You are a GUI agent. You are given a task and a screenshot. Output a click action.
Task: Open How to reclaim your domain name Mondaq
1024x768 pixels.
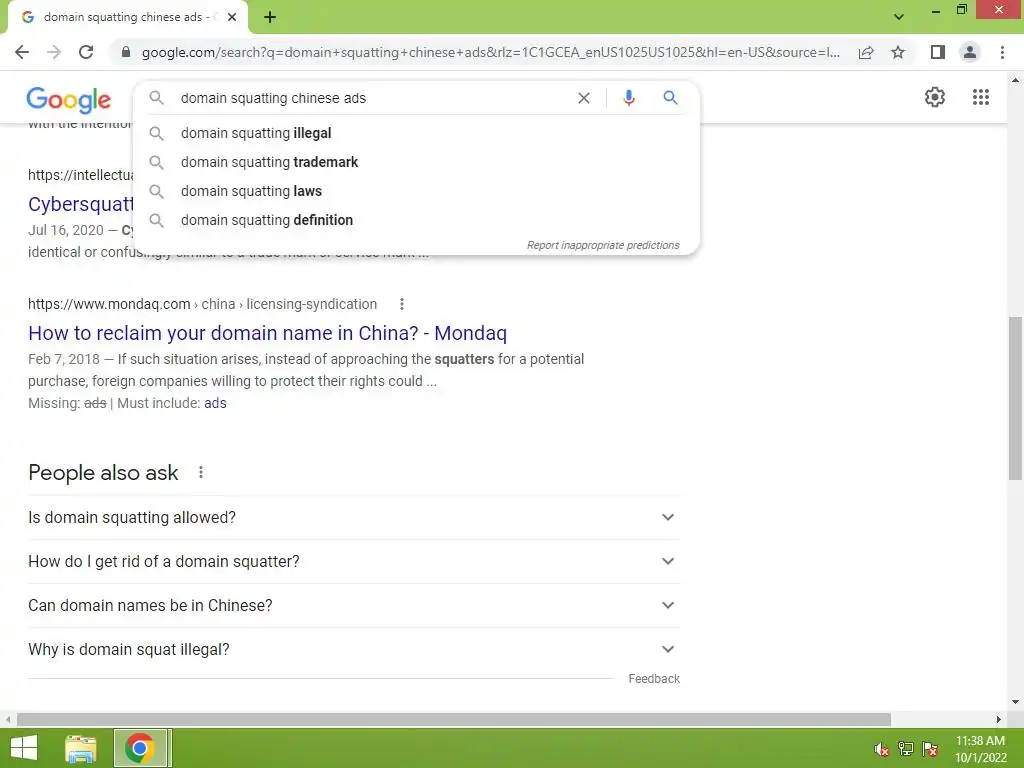[x=267, y=333]
